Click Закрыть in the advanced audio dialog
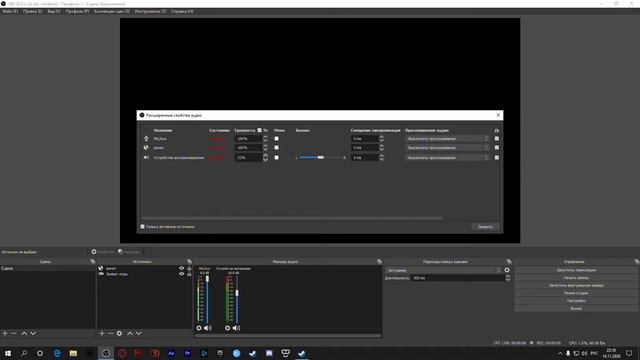 point(485,227)
